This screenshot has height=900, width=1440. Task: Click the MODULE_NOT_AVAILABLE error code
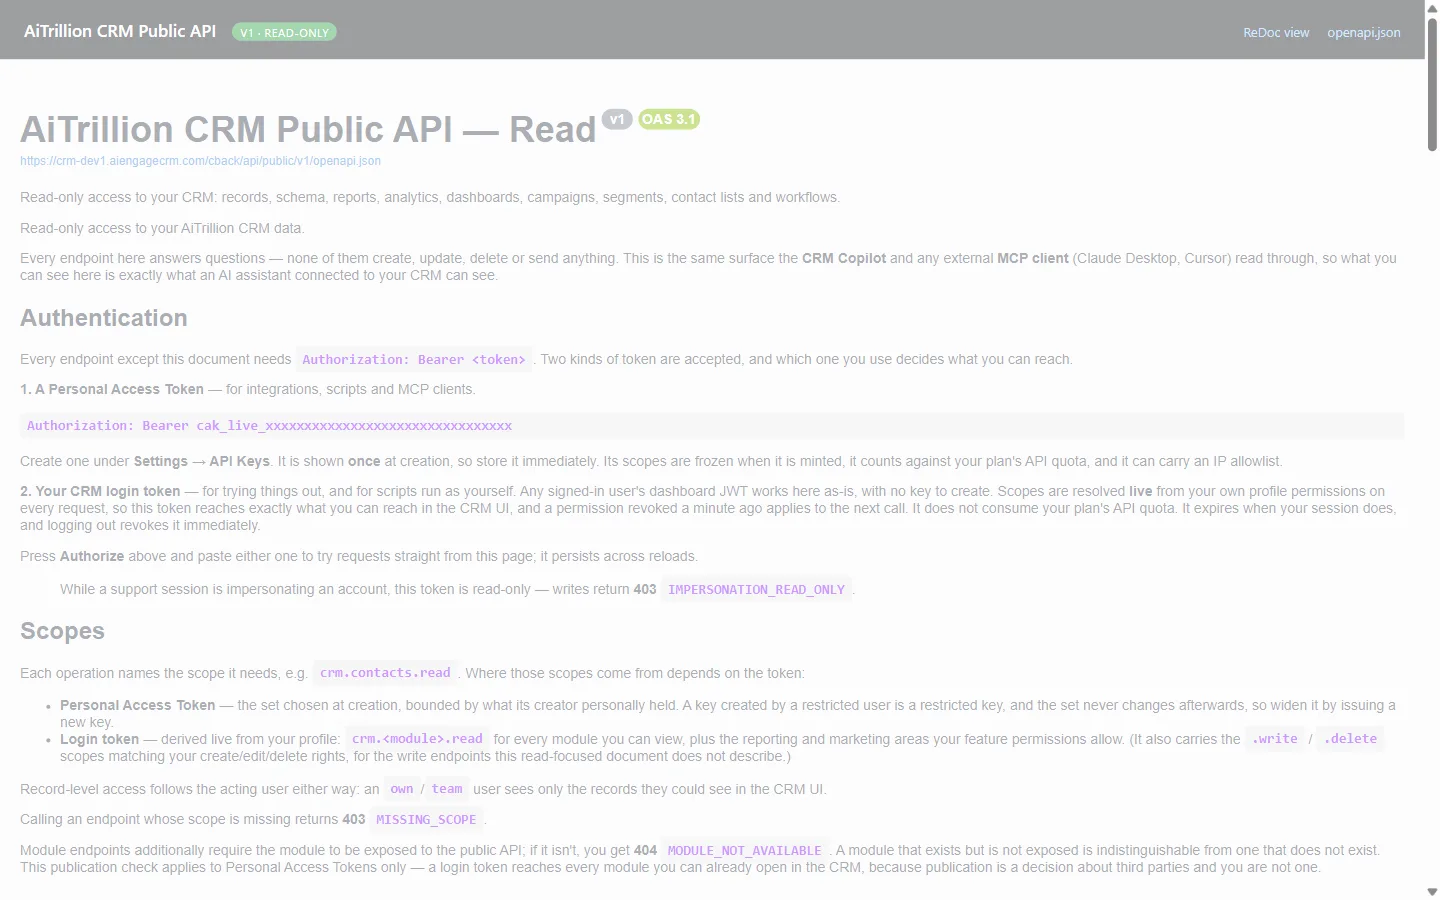(744, 851)
